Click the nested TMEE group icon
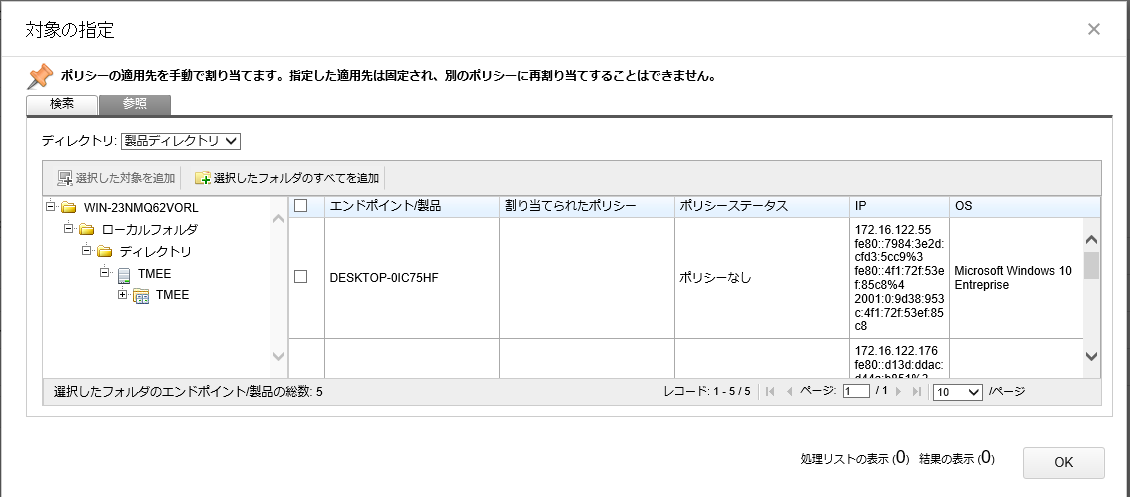 pyautogui.click(x=141, y=296)
